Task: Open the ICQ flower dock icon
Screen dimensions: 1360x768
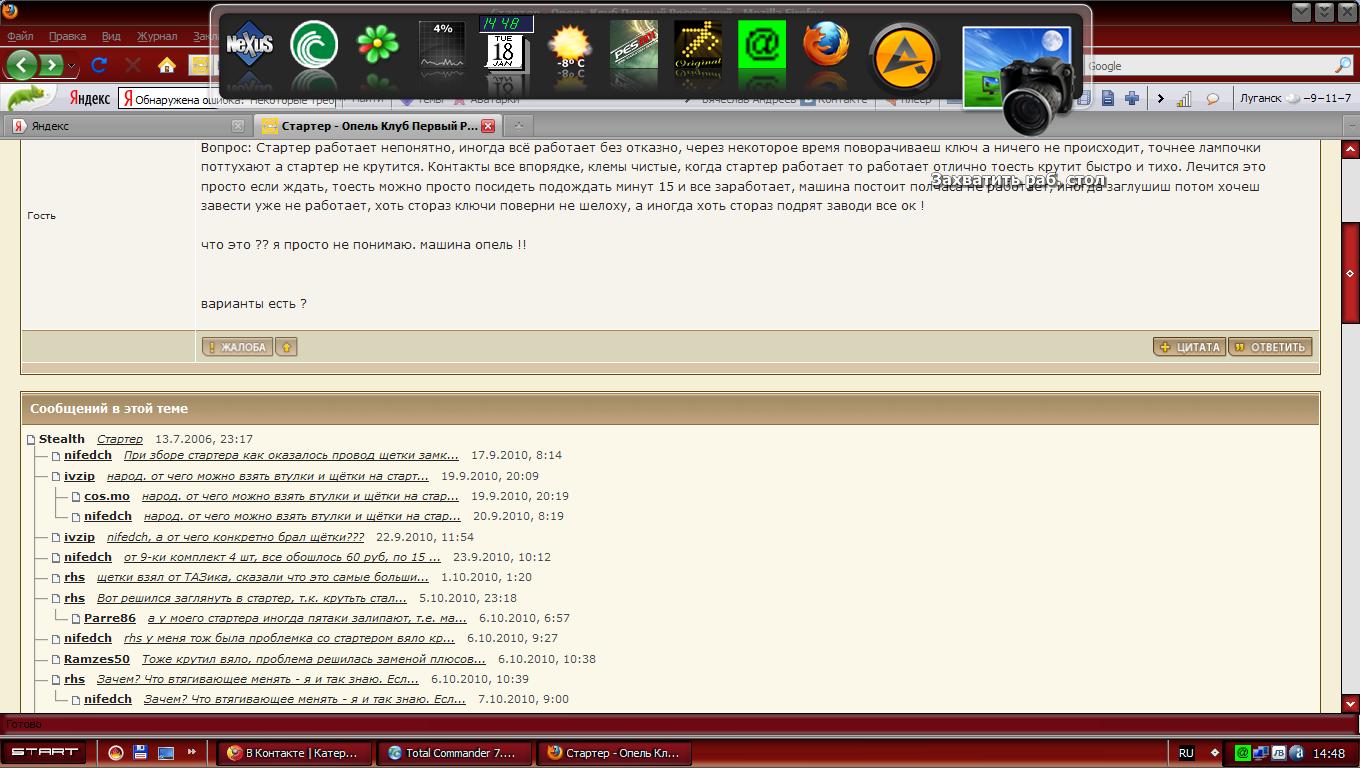Action: point(378,46)
